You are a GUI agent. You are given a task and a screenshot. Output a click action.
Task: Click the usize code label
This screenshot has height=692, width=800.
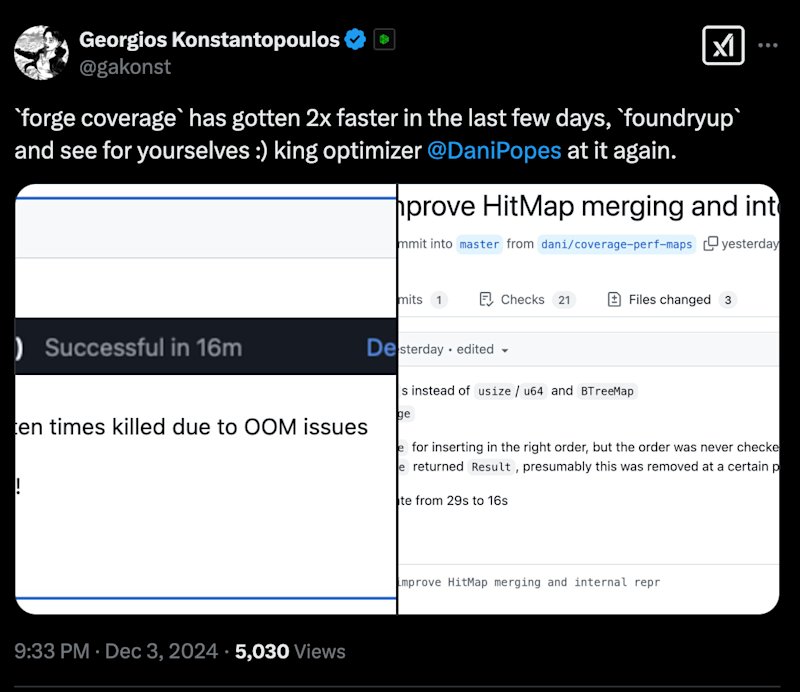(x=494, y=391)
